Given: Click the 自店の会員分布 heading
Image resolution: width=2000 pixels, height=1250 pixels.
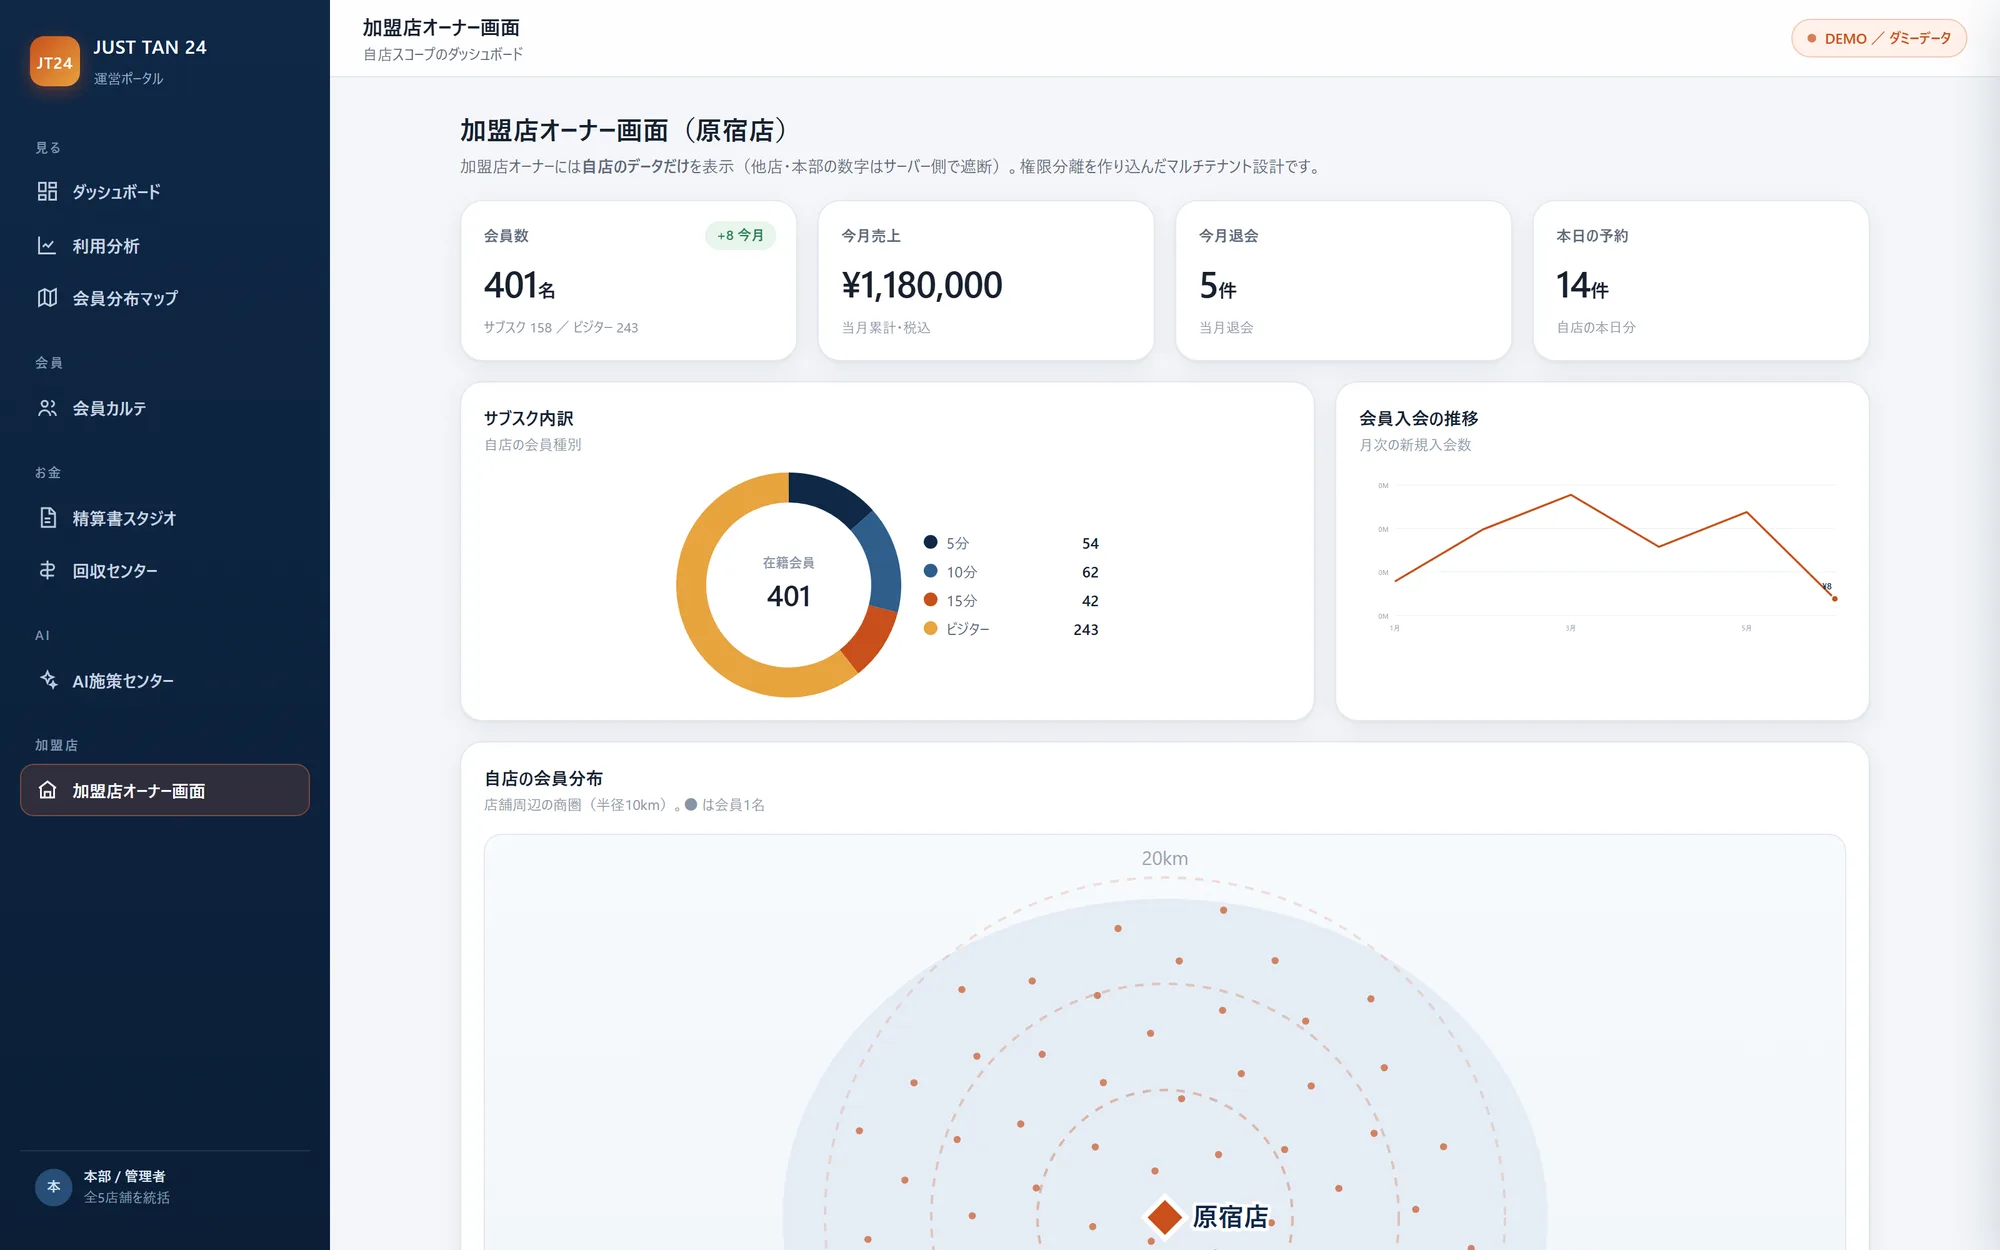Looking at the screenshot, I should [544, 778].
